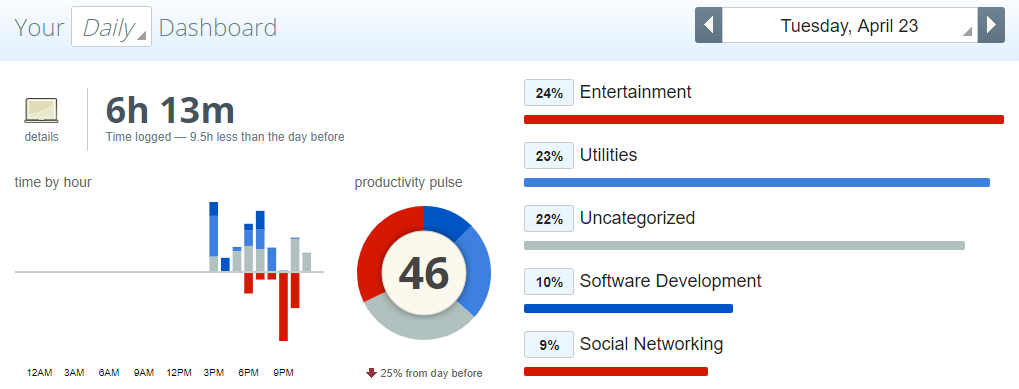Viewport: 1019px width, 389px height.
Task: Click the tallest red bar in the hourly chart
Action: click(x=283, y=306)
